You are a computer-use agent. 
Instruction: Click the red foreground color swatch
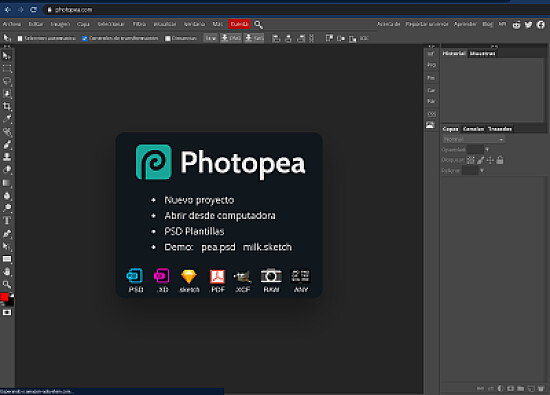(4, 297)
